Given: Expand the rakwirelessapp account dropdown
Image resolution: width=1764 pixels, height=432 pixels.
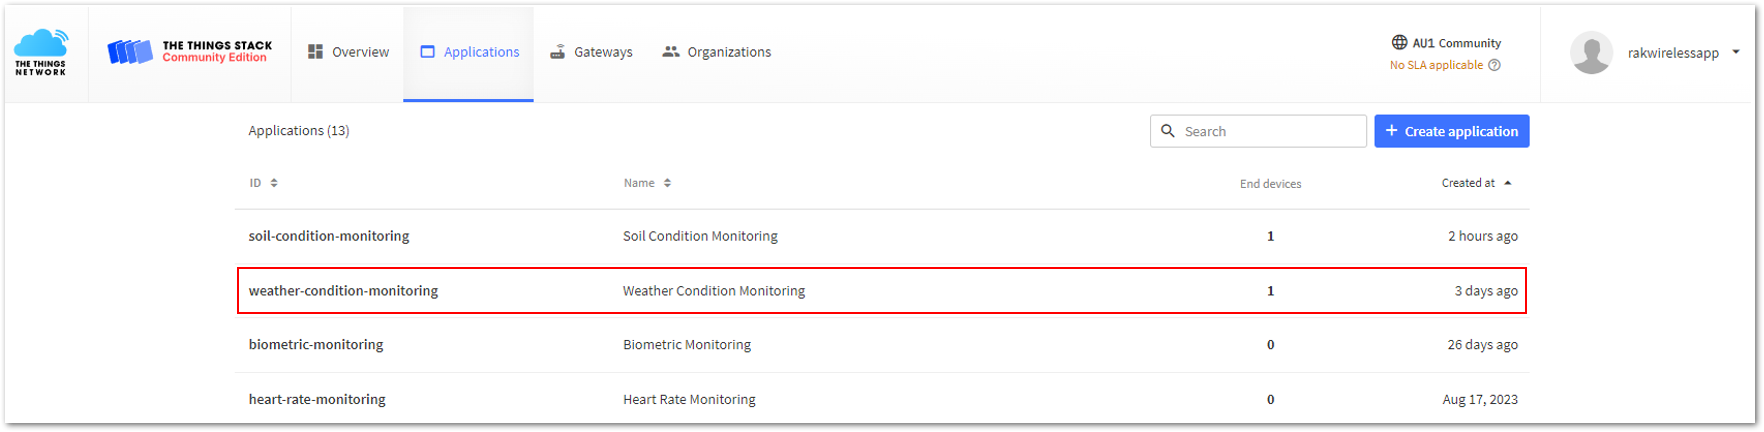Looking at the screenshot, I should pyautogui.click(x=1736, y=52).
